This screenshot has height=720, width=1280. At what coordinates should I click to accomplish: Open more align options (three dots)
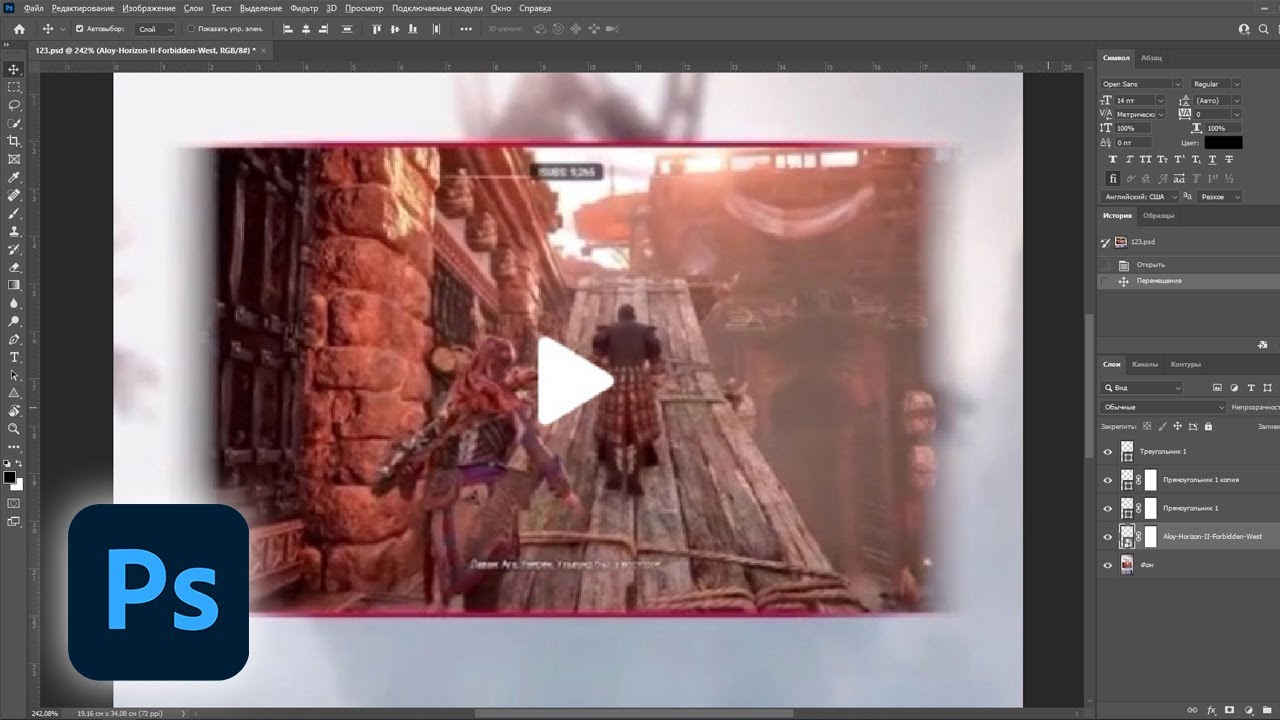(466, 29)
